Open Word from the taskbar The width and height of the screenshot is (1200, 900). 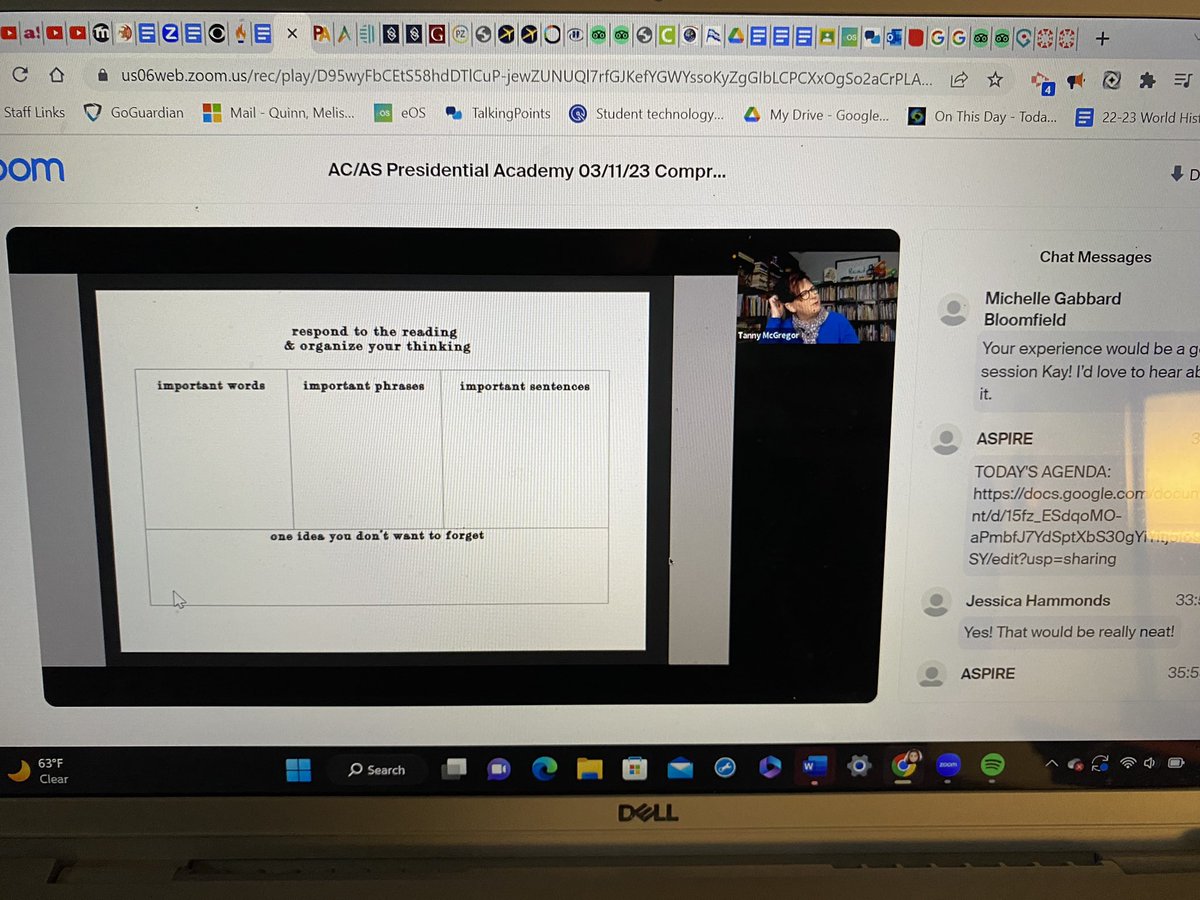[814, 767]
